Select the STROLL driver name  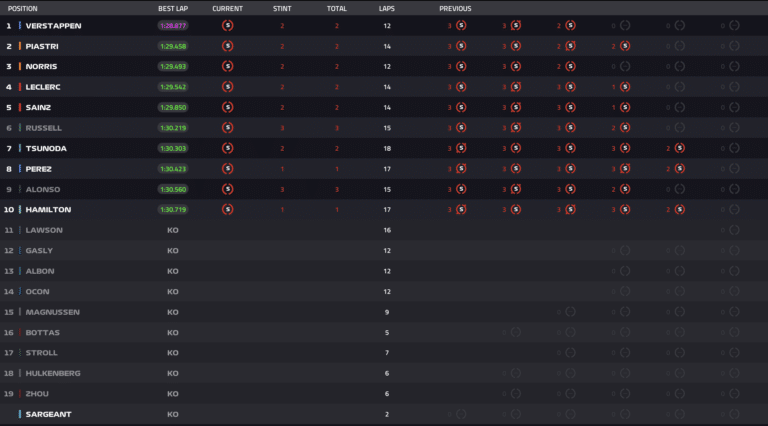[x=42, y=353]
